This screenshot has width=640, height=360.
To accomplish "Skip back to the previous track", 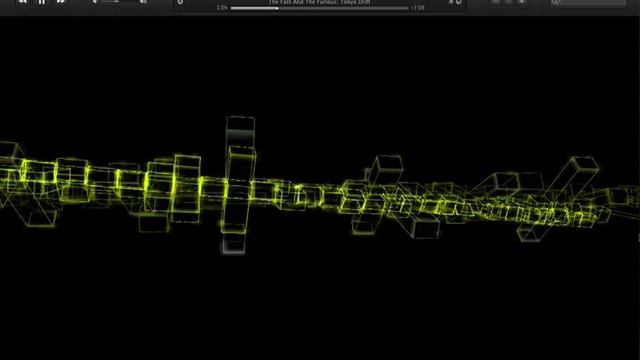I will [x=22, y=2].
